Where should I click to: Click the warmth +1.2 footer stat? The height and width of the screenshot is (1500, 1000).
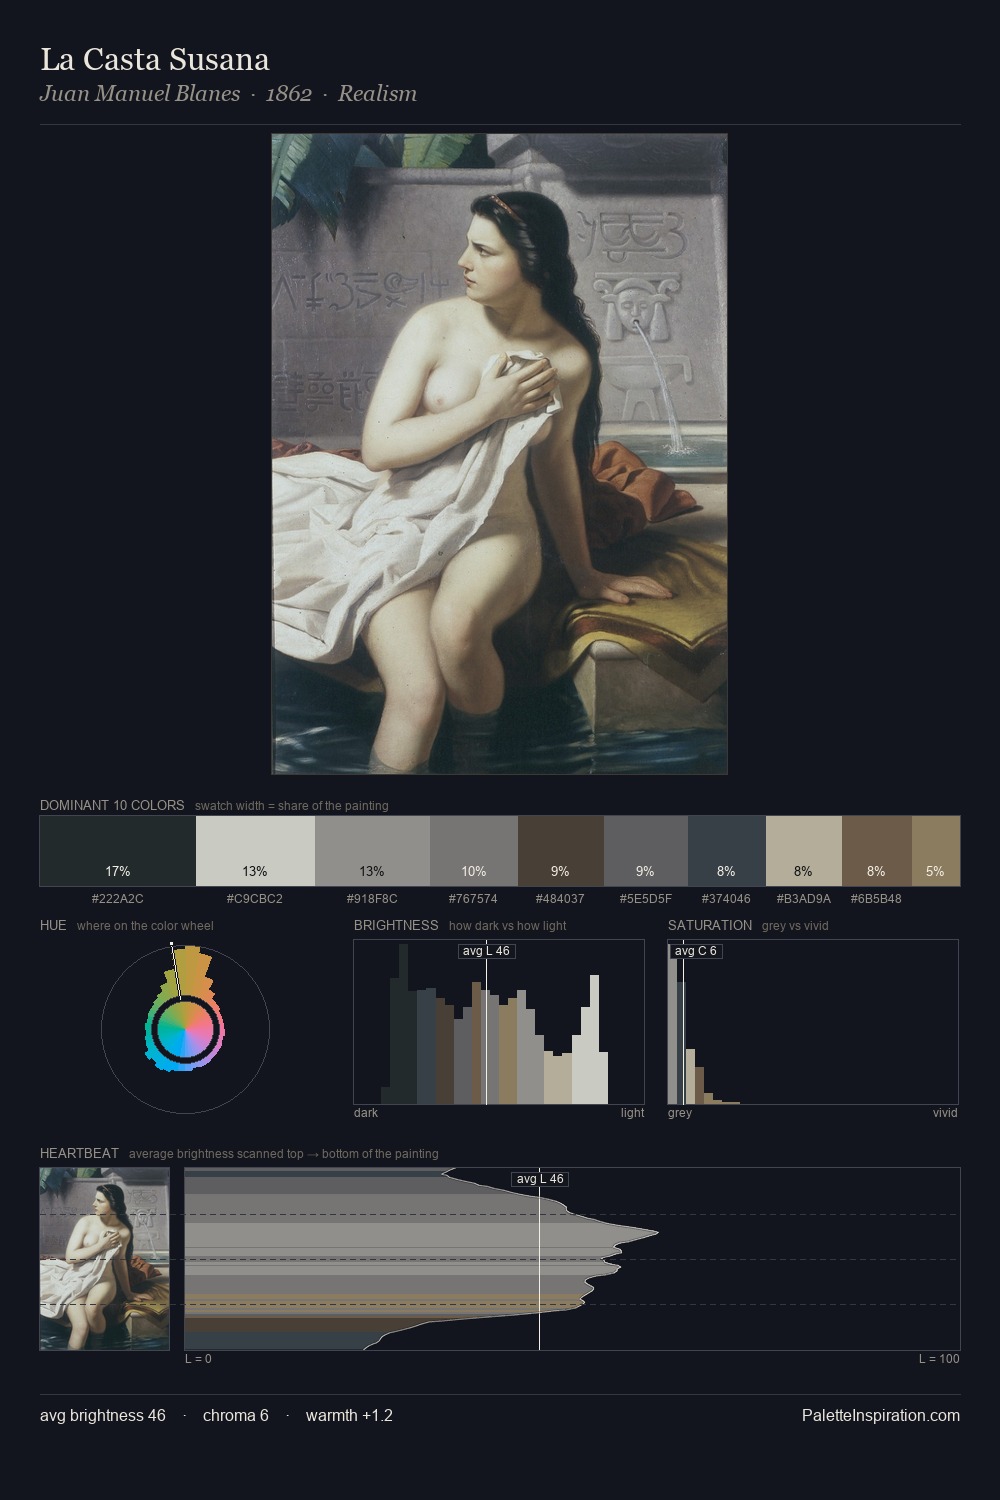pyautogui.click(x=349, y=1415)
